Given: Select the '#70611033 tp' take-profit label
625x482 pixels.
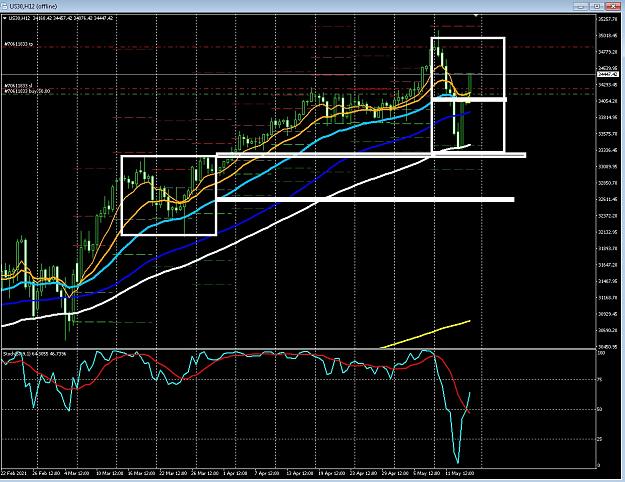Looking at the screenshot, I should pyautogui.click(x=18, y=44).
